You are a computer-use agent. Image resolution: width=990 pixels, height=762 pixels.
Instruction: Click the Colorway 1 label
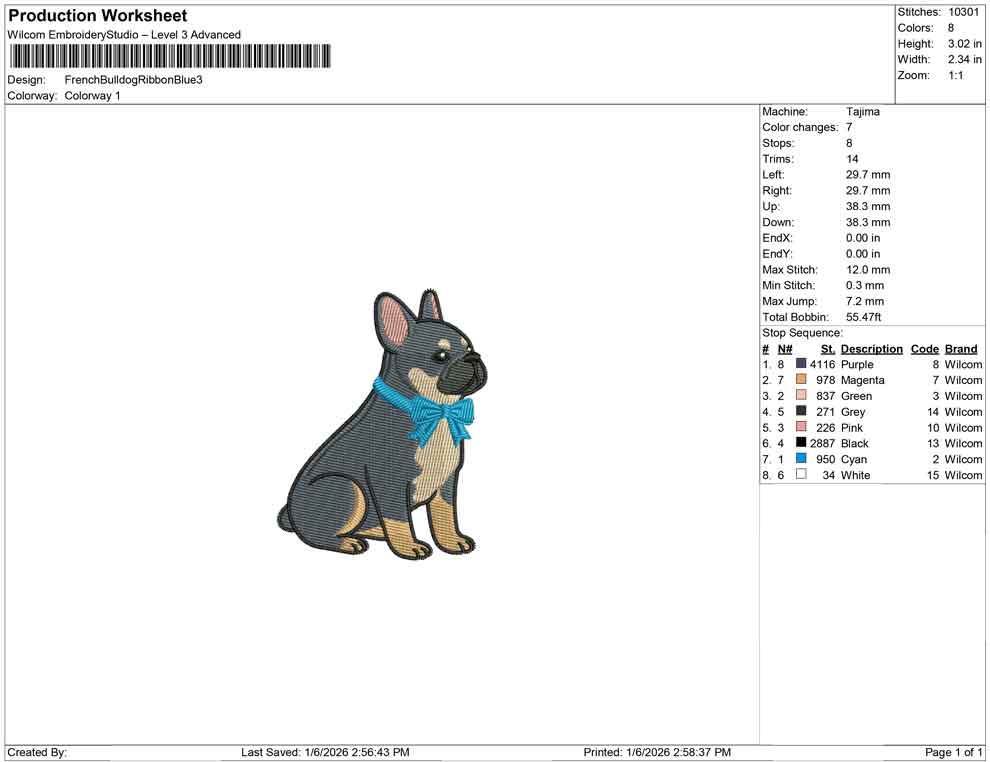(90, 96)
